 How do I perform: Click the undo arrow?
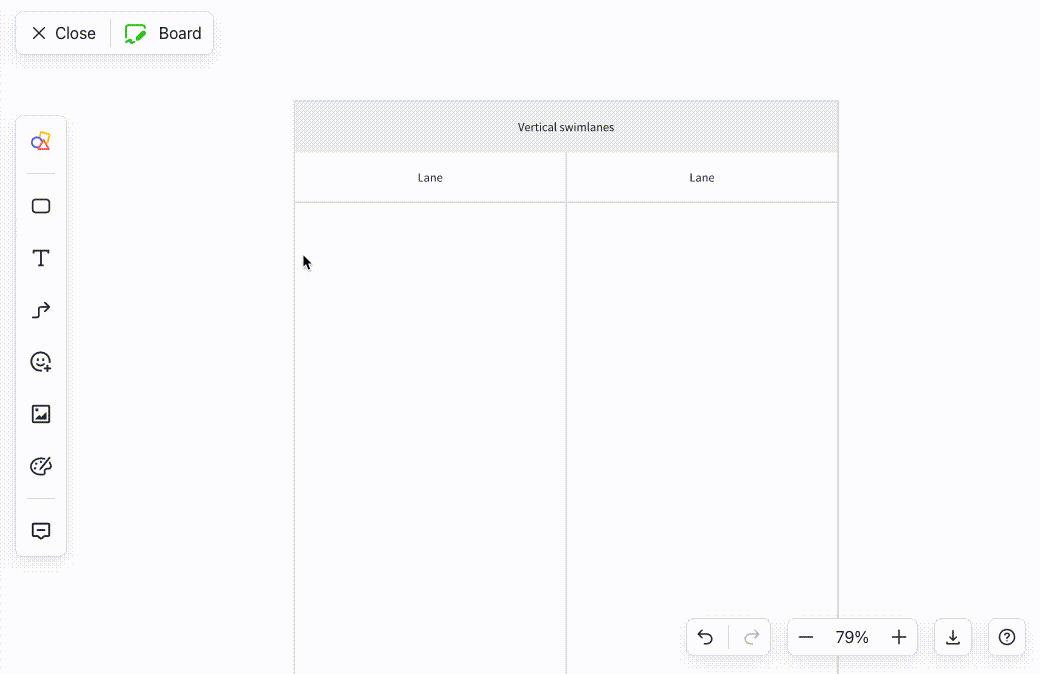(x=706, y=637)
